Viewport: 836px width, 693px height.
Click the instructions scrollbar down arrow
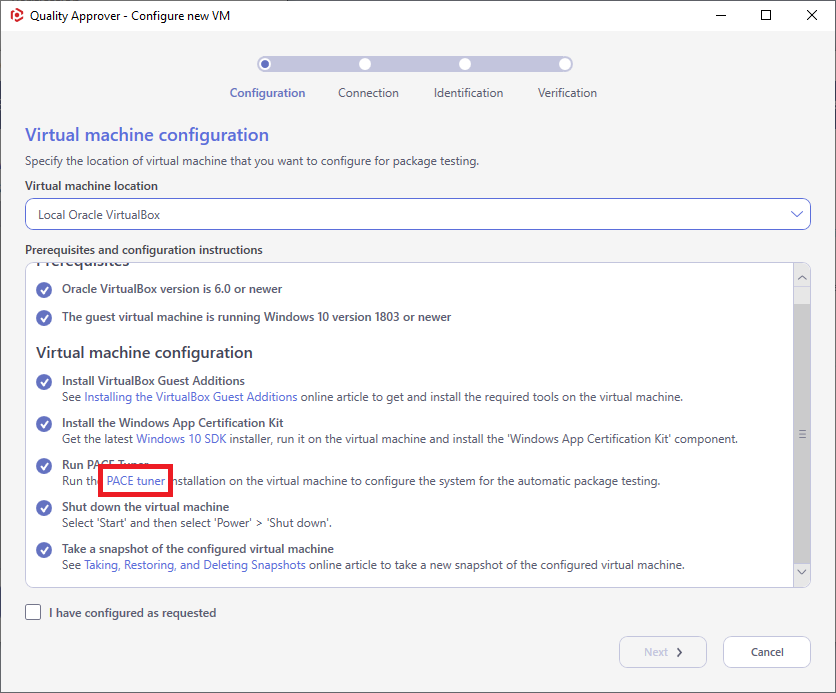[x=802, y=571]
